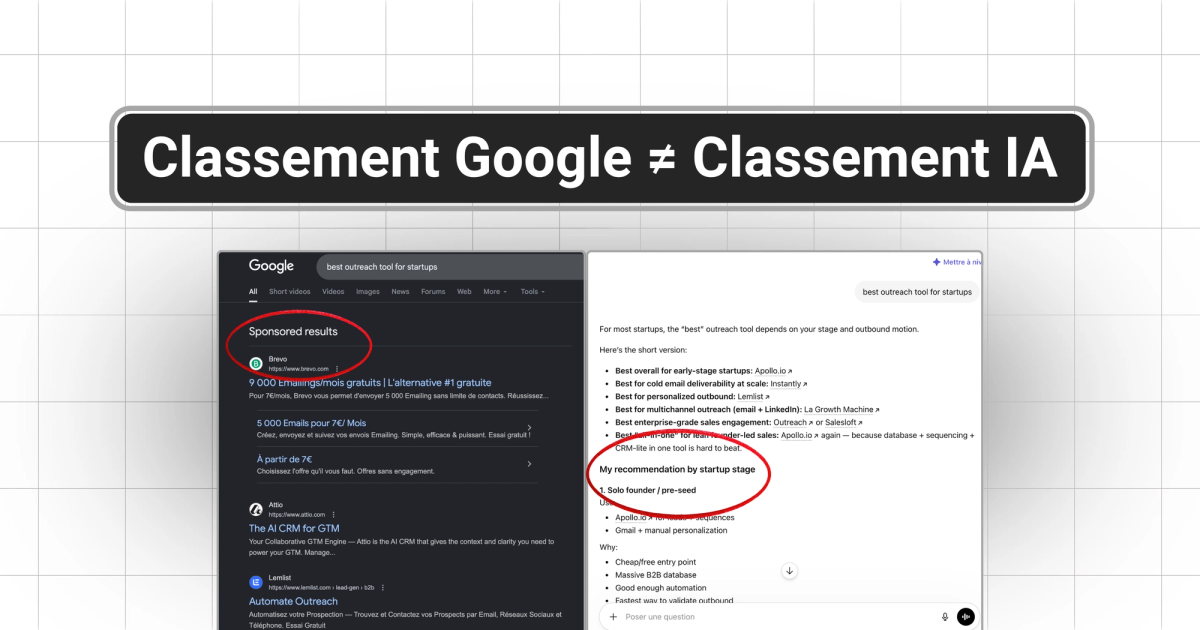Open three-dot menu beside the Lemlist URL
Viewport: 1200px width, 630px height.
click(383, 587)
